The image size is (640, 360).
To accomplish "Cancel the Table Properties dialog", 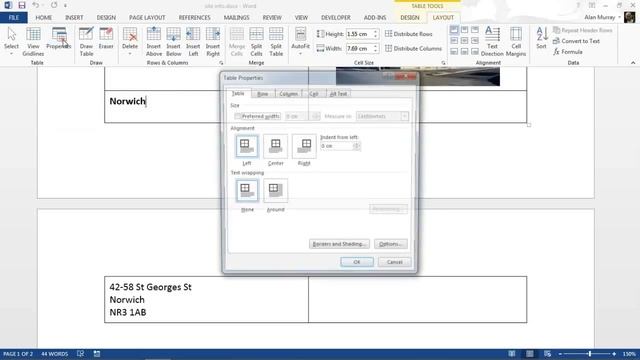I will (x=394, y=262).
